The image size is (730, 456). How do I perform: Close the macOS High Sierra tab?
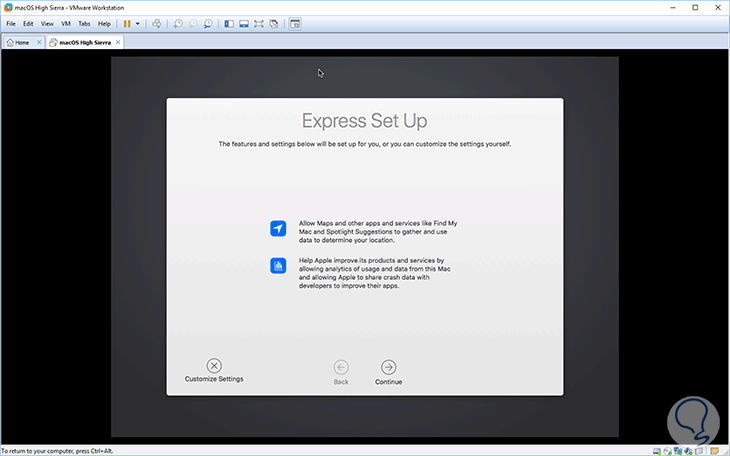tap(118, 42)
